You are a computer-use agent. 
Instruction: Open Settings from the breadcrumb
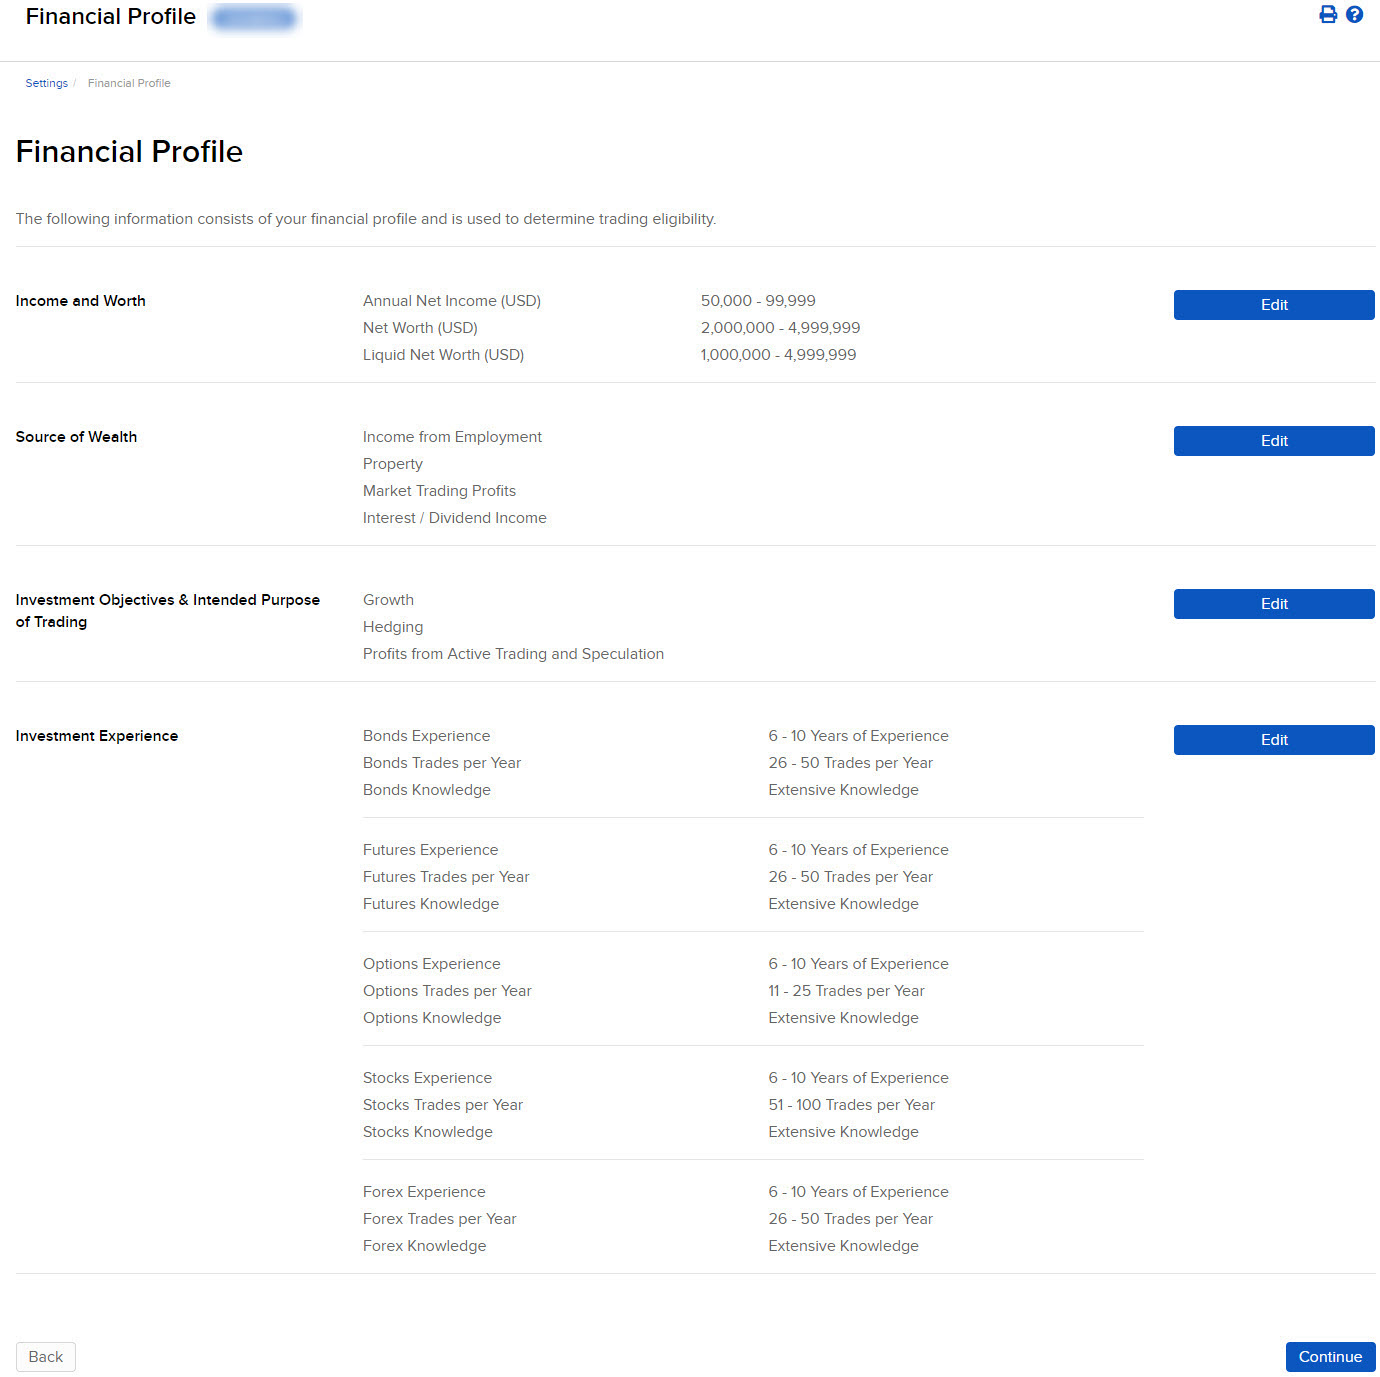click(x=46, y=83)
